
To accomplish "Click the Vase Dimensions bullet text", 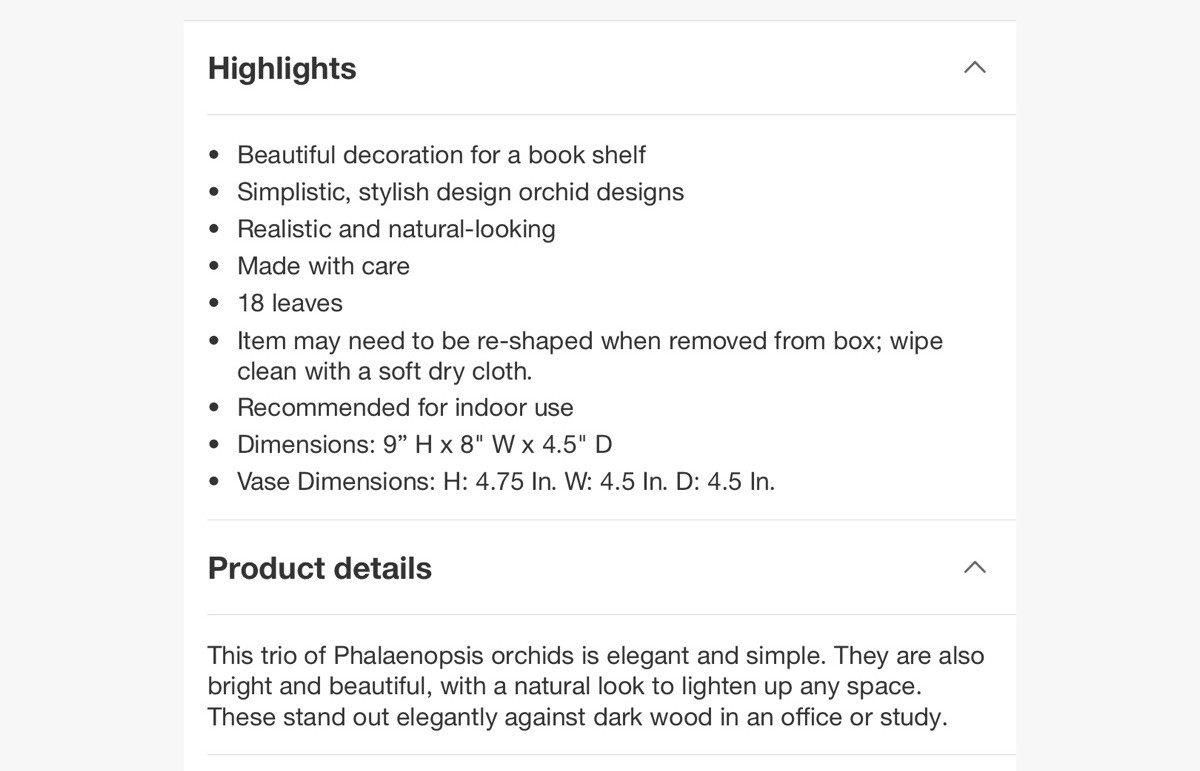I will coord(506,482).
